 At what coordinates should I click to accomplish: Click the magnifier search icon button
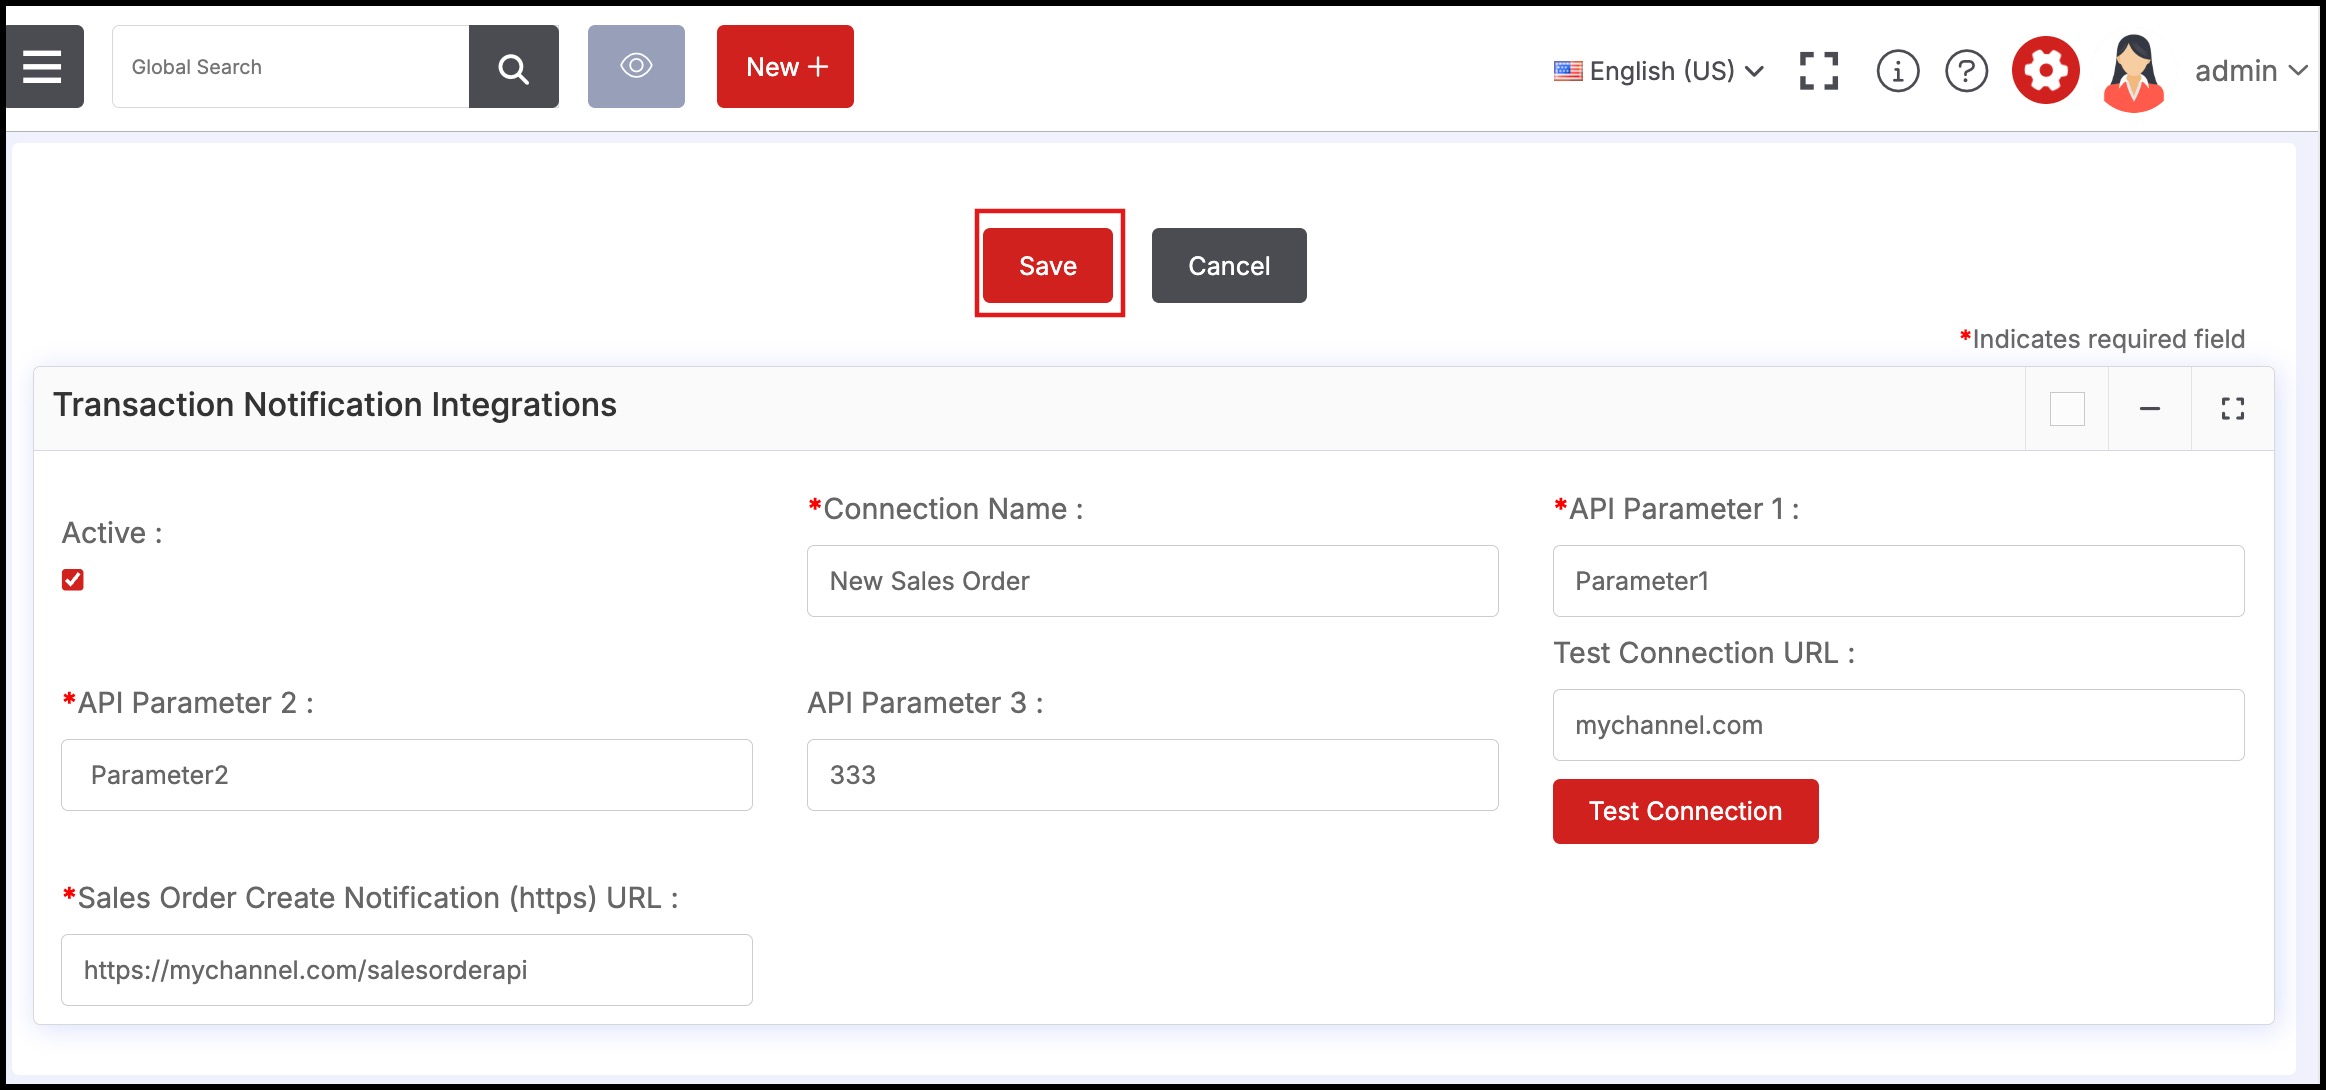[x=513, y=67]
